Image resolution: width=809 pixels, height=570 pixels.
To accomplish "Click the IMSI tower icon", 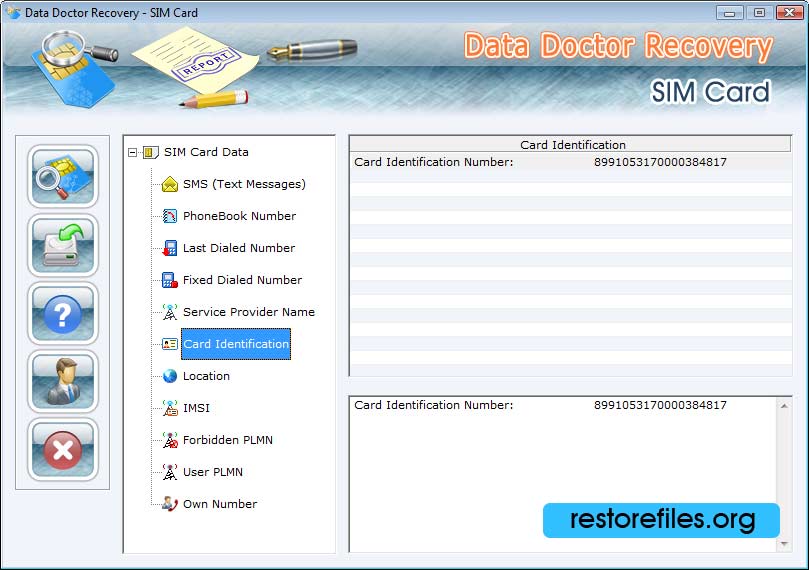I will pyautogui.click(x=170, y=408).
